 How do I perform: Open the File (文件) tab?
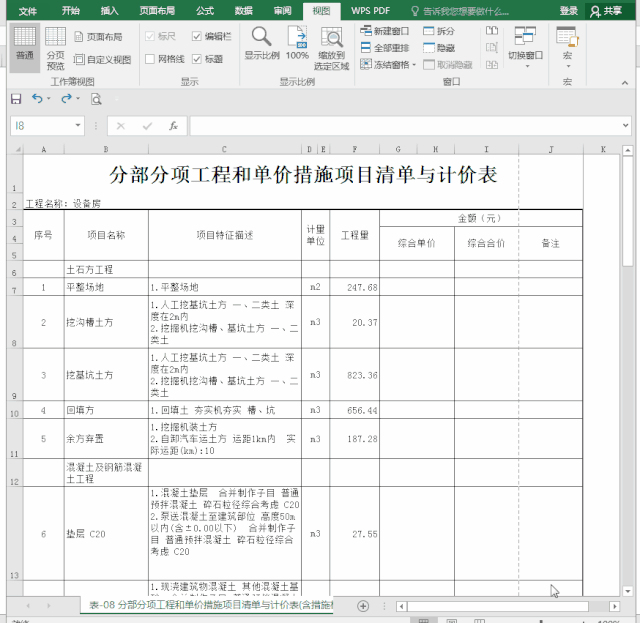click(x=28, y=11)
